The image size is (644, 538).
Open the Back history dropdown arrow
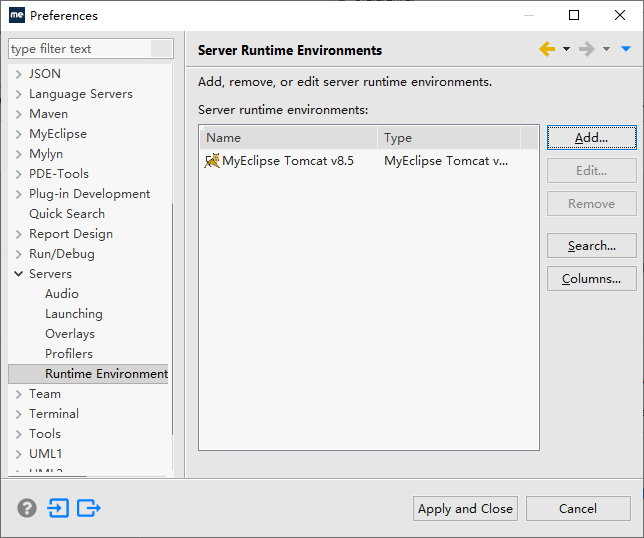[566, 49]
